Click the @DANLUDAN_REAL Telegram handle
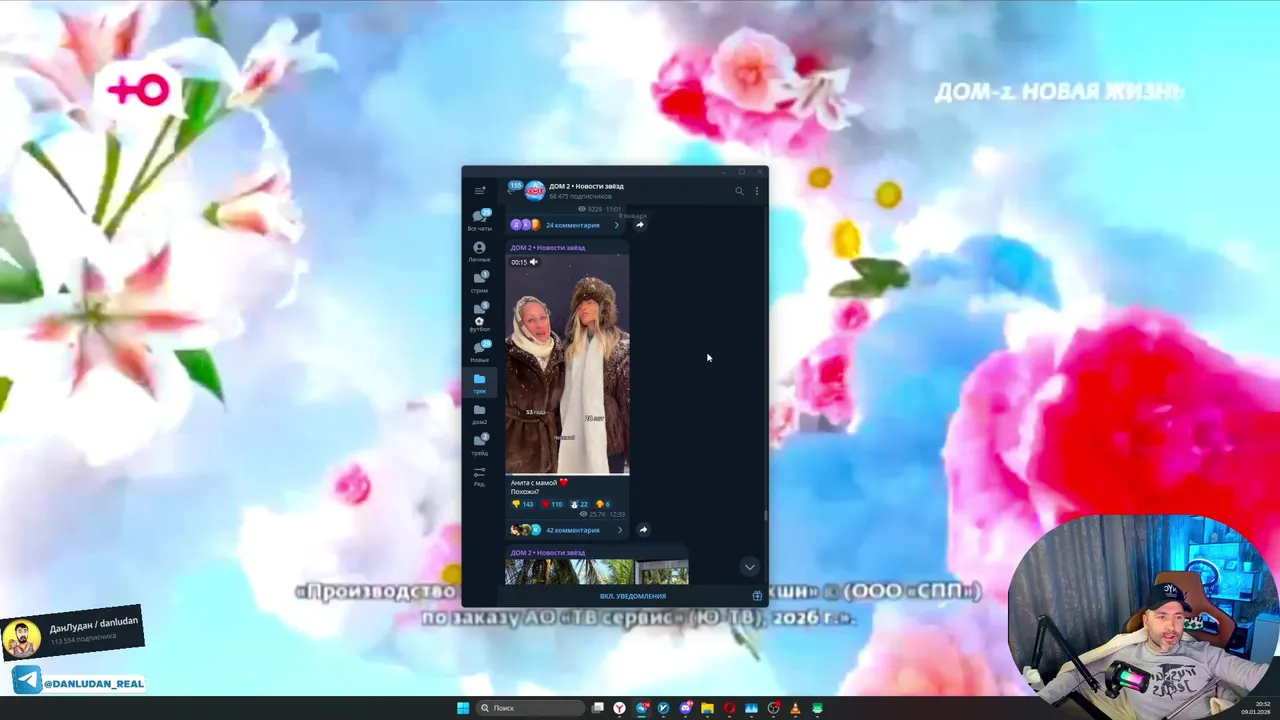This screenshot has width=1280, height=720. pos(79,682)
